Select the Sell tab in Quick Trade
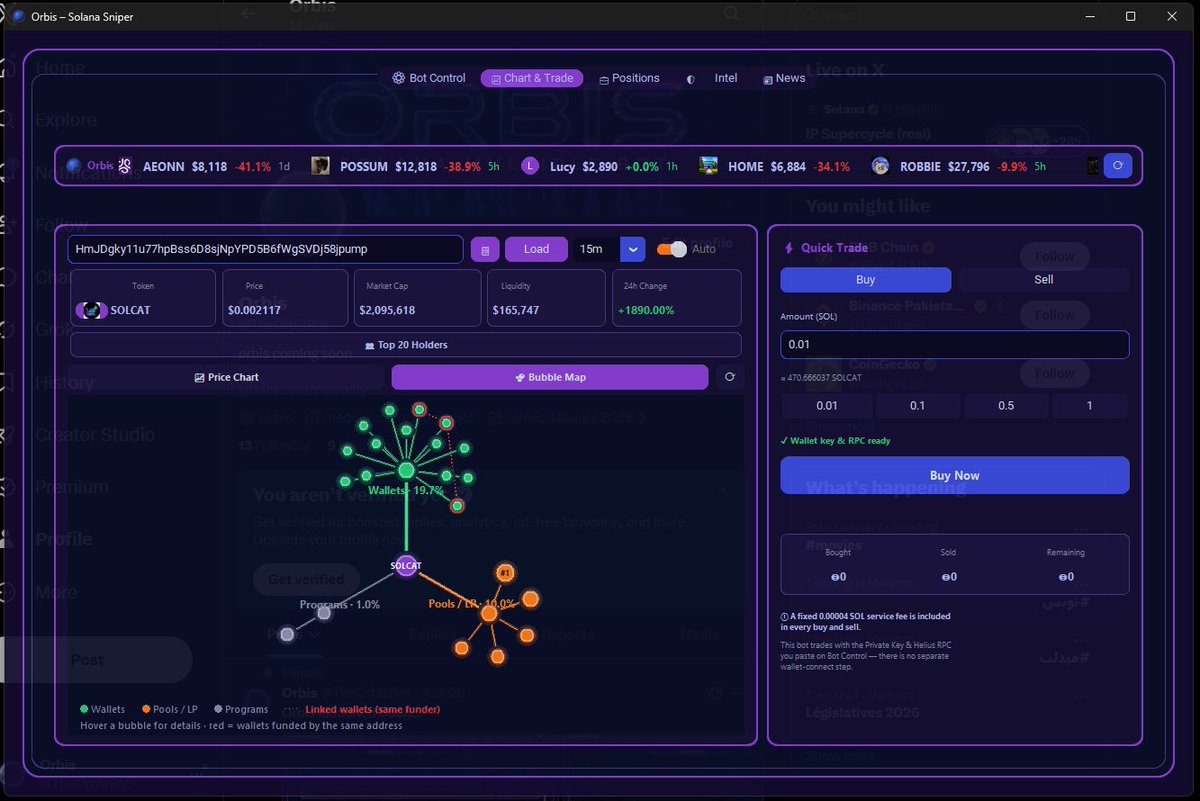This screenshot has height=801, width=1200. pos(1044,279)
